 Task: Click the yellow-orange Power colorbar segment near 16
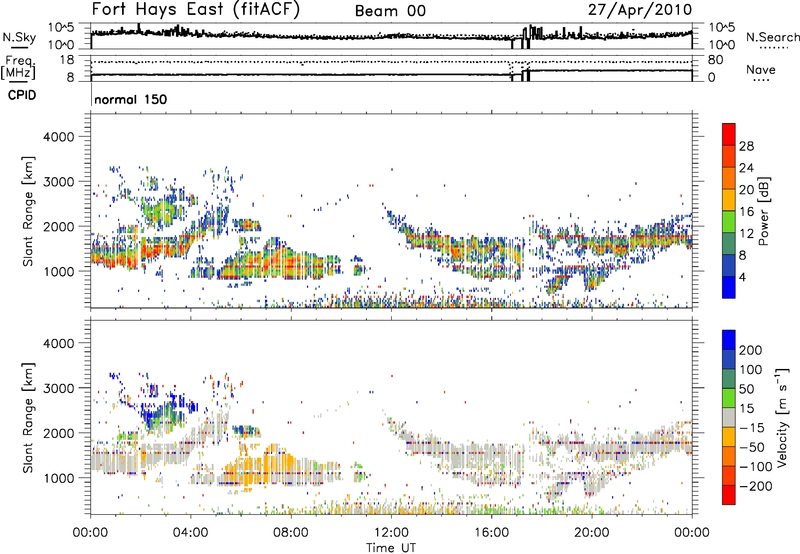point(729,199)
